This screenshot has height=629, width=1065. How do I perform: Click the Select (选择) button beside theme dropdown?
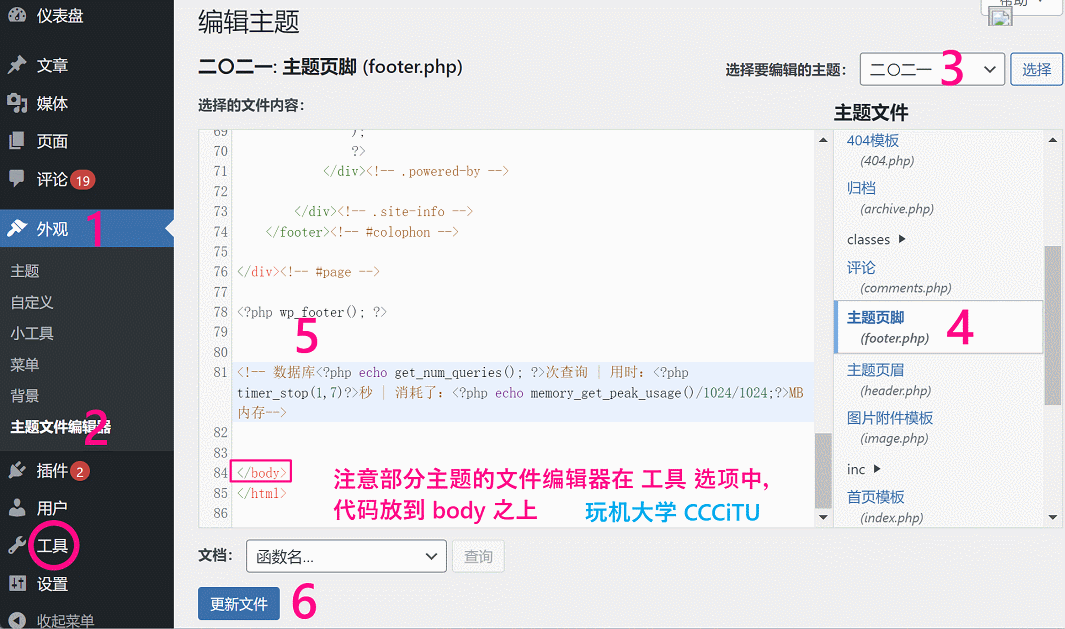coord(1036,69)
